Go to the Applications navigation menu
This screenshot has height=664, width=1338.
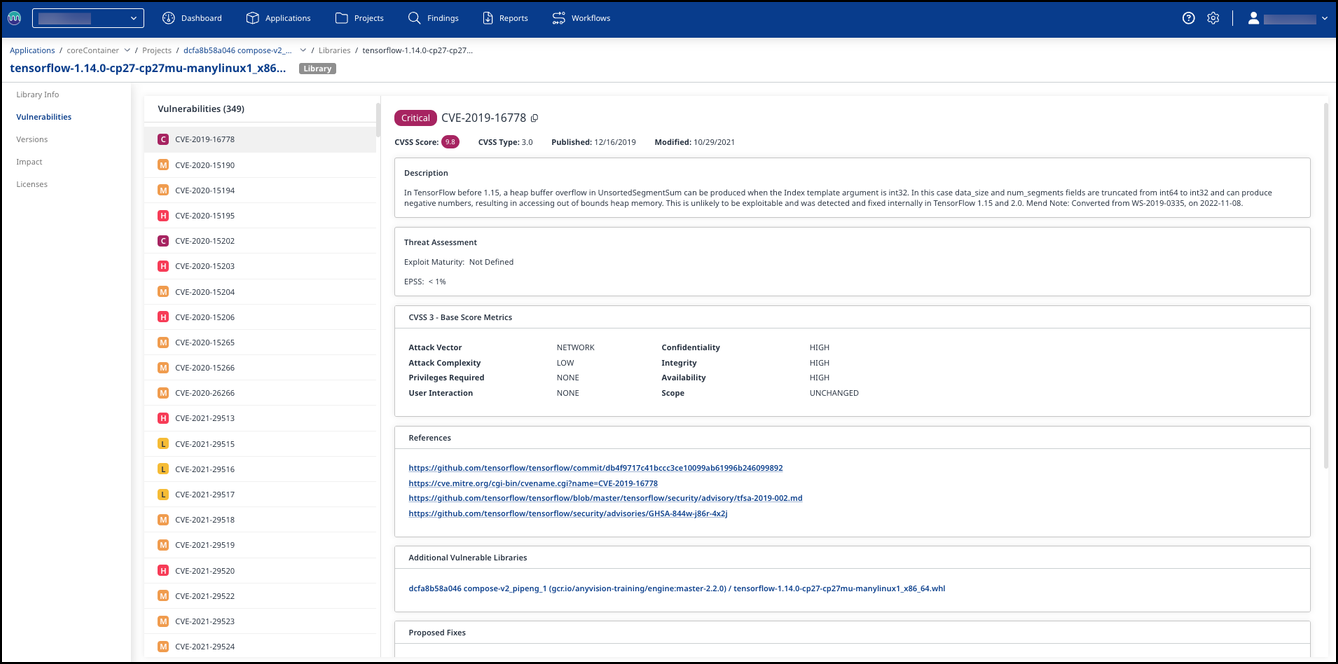coord(278,18)
